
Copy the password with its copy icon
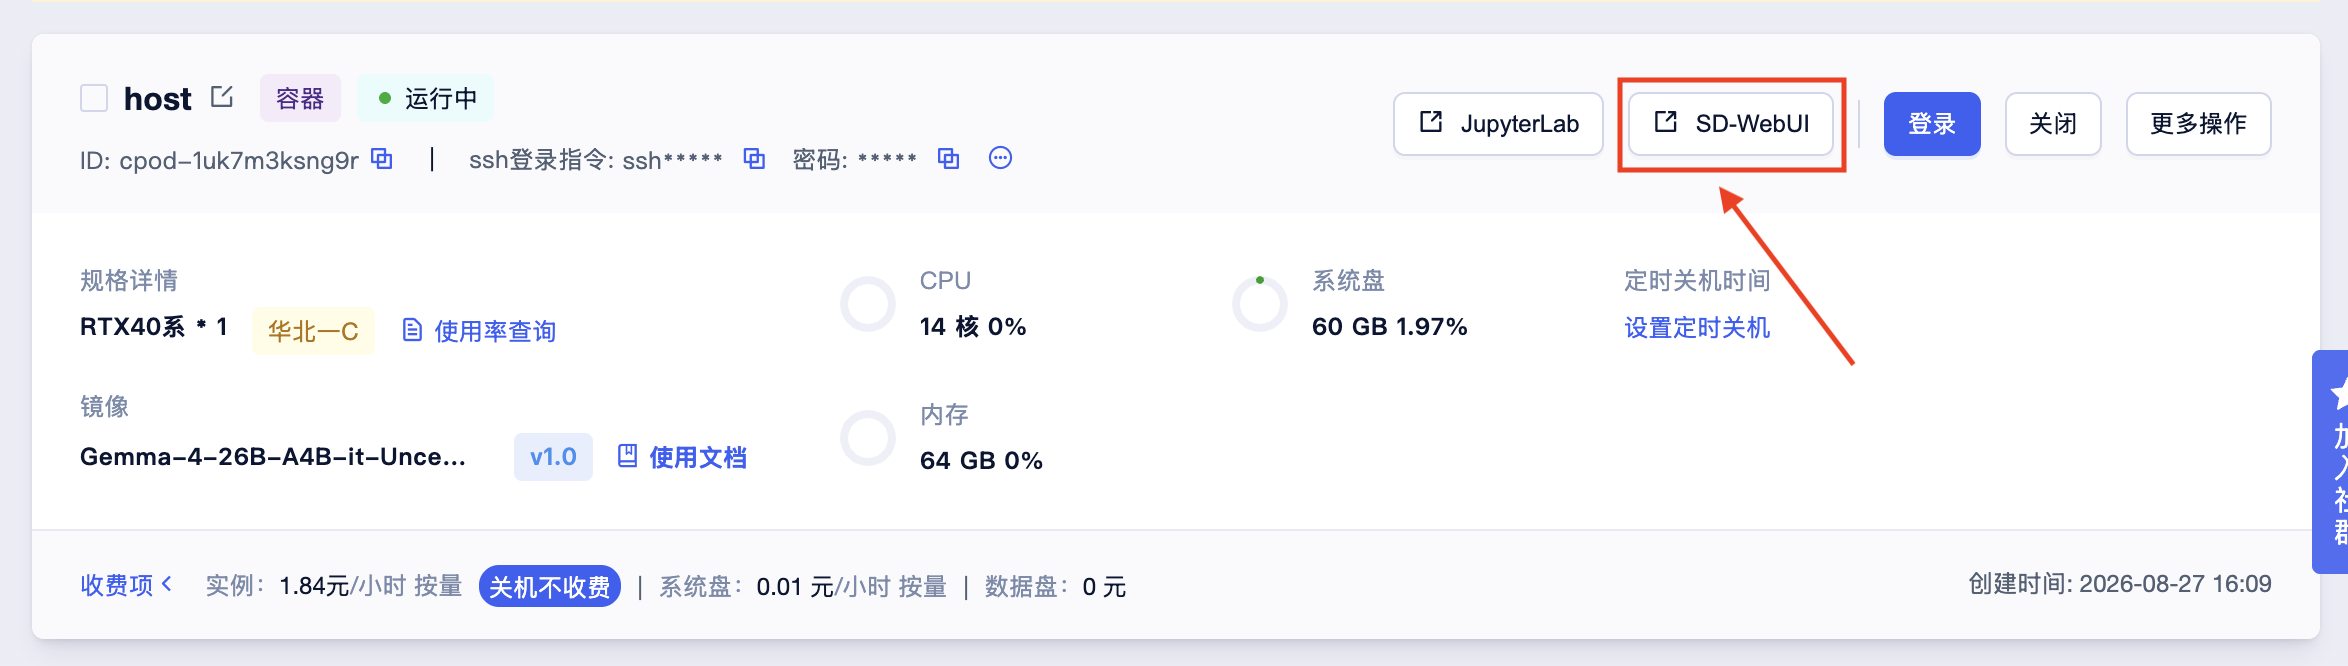[948, 158]
